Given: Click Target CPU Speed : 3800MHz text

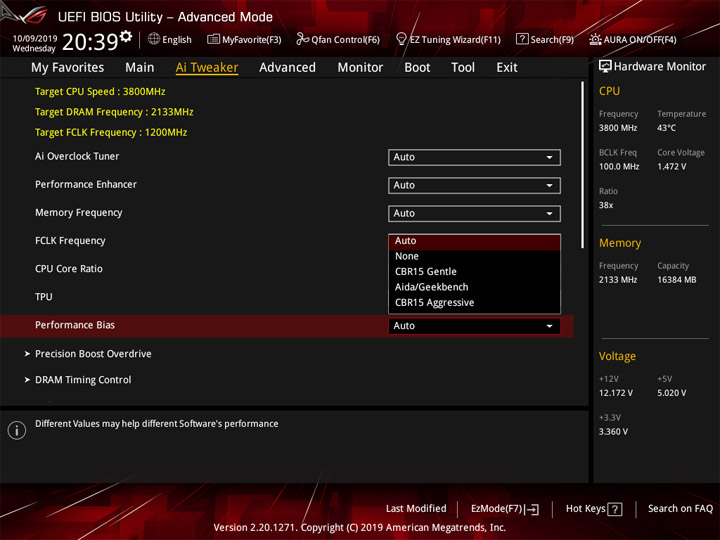Looking at the screenshot, I should (x=100, y=92).
